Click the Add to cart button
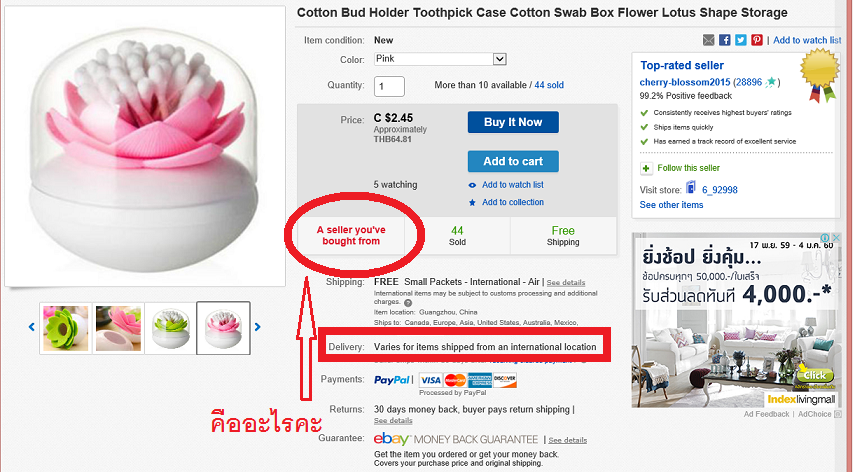 pyautogui.click(x=513, y=161)
